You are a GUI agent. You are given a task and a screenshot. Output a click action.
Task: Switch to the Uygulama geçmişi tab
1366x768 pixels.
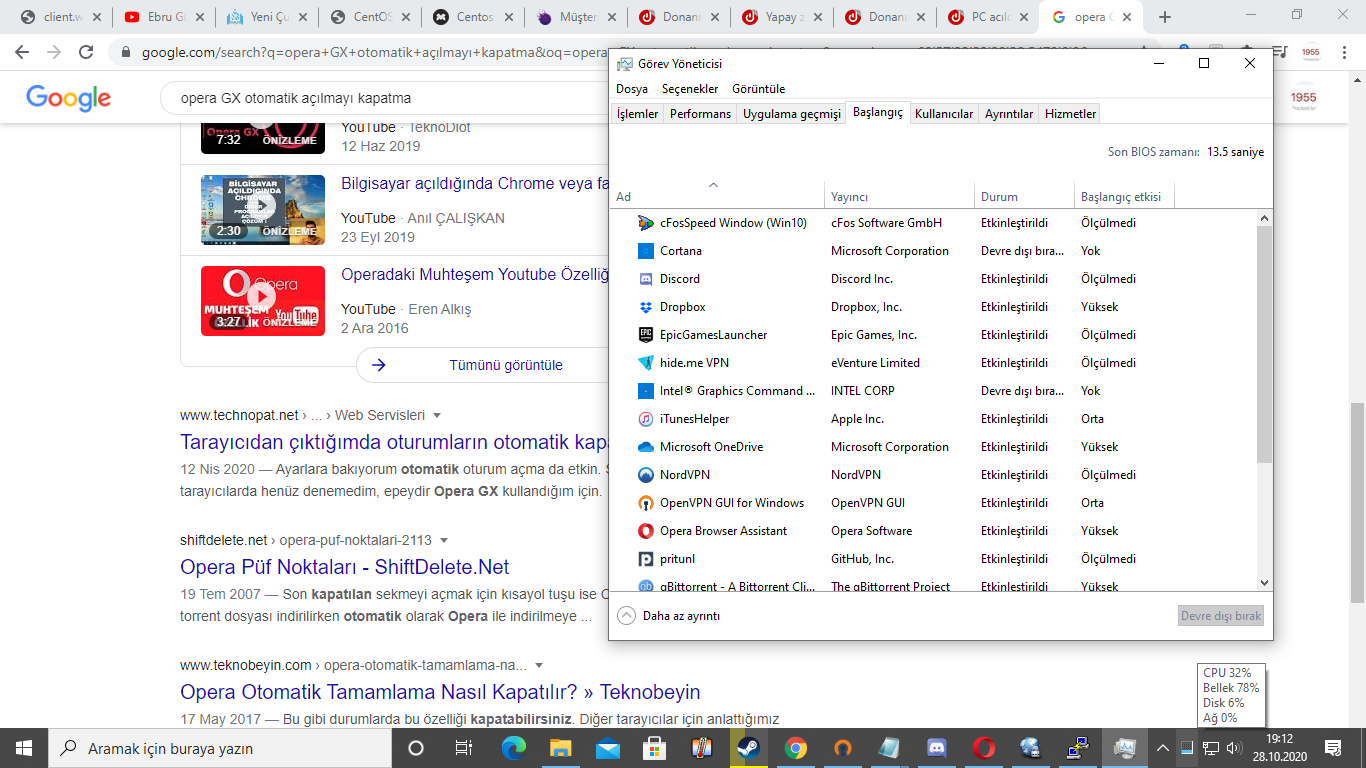tap(791, 114)
